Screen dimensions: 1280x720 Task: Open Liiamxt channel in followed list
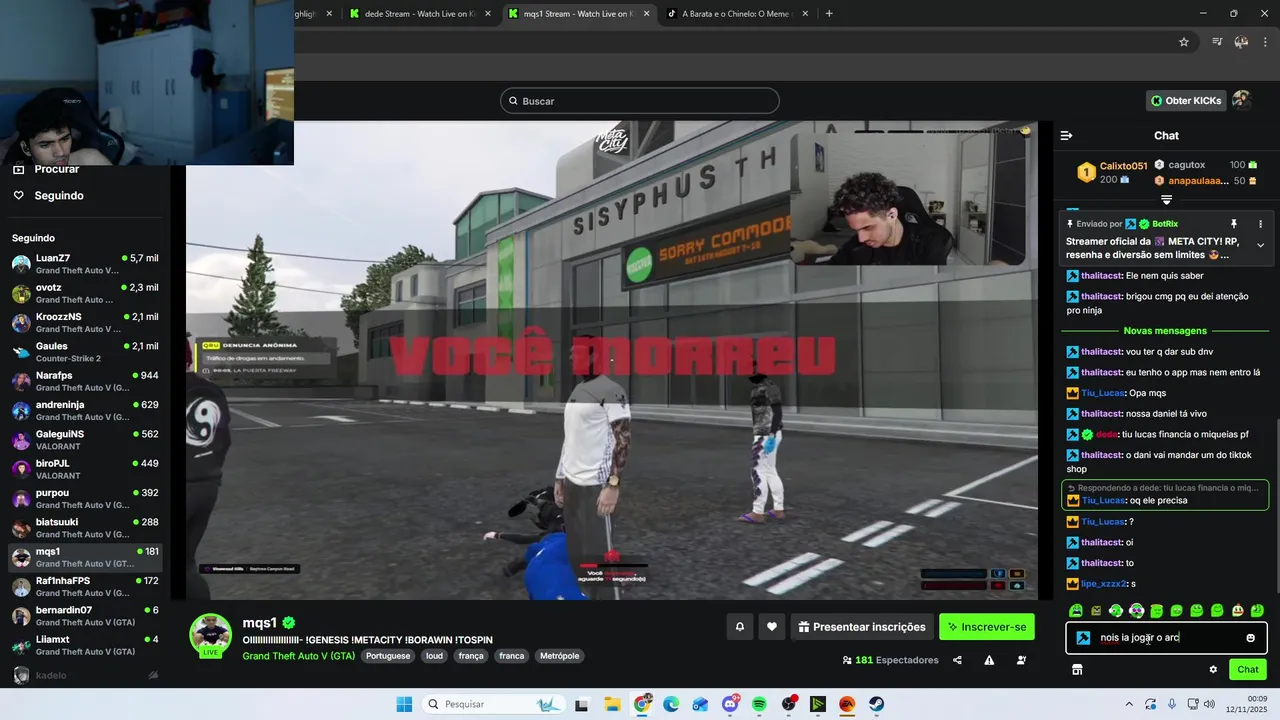coord(85,645)
